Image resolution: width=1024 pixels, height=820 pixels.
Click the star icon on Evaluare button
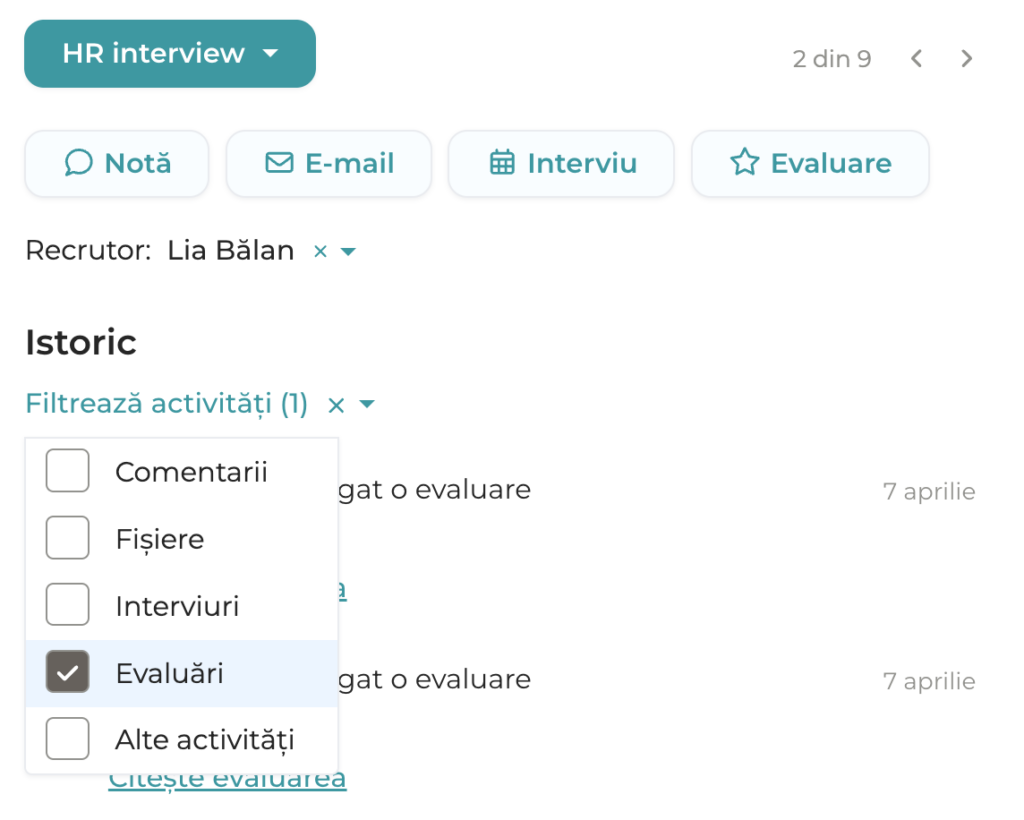tap(747, 163)
